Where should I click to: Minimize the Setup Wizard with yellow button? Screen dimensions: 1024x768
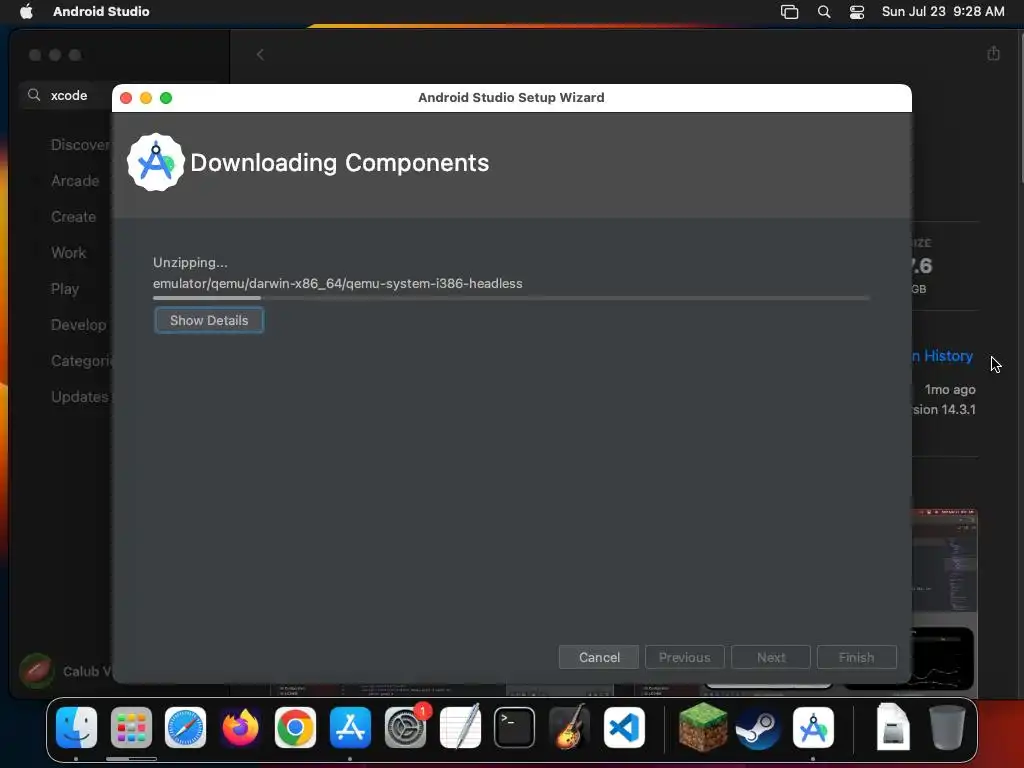click(146, 98)
